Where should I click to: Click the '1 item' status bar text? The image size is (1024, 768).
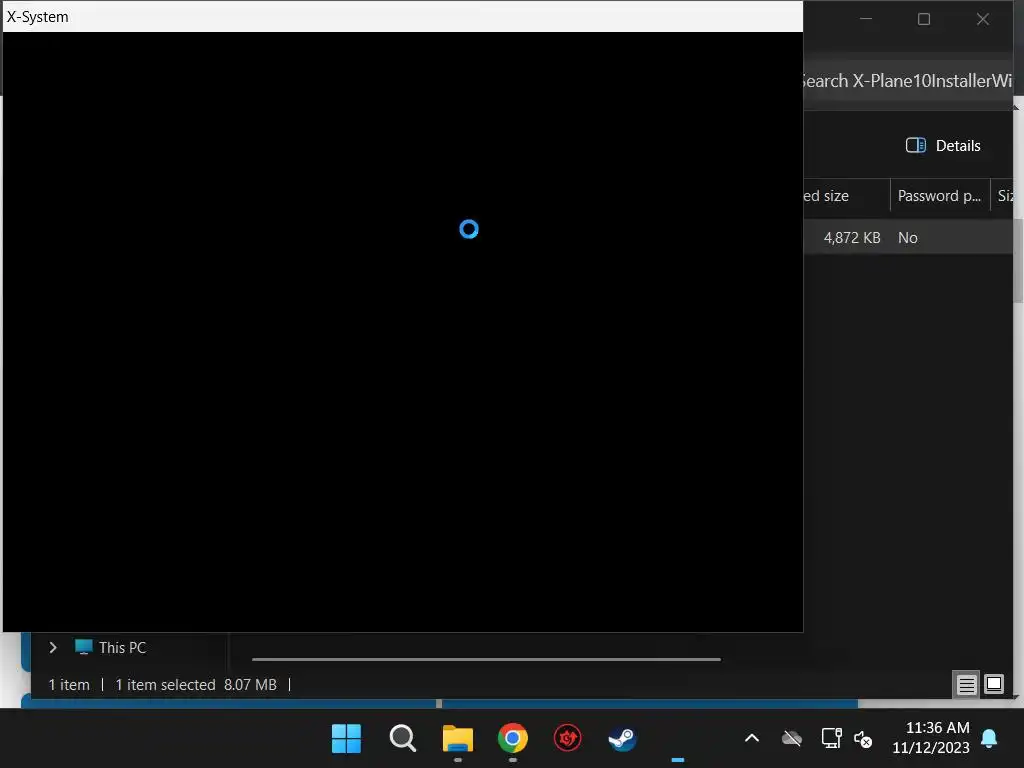tap(69, 684)
